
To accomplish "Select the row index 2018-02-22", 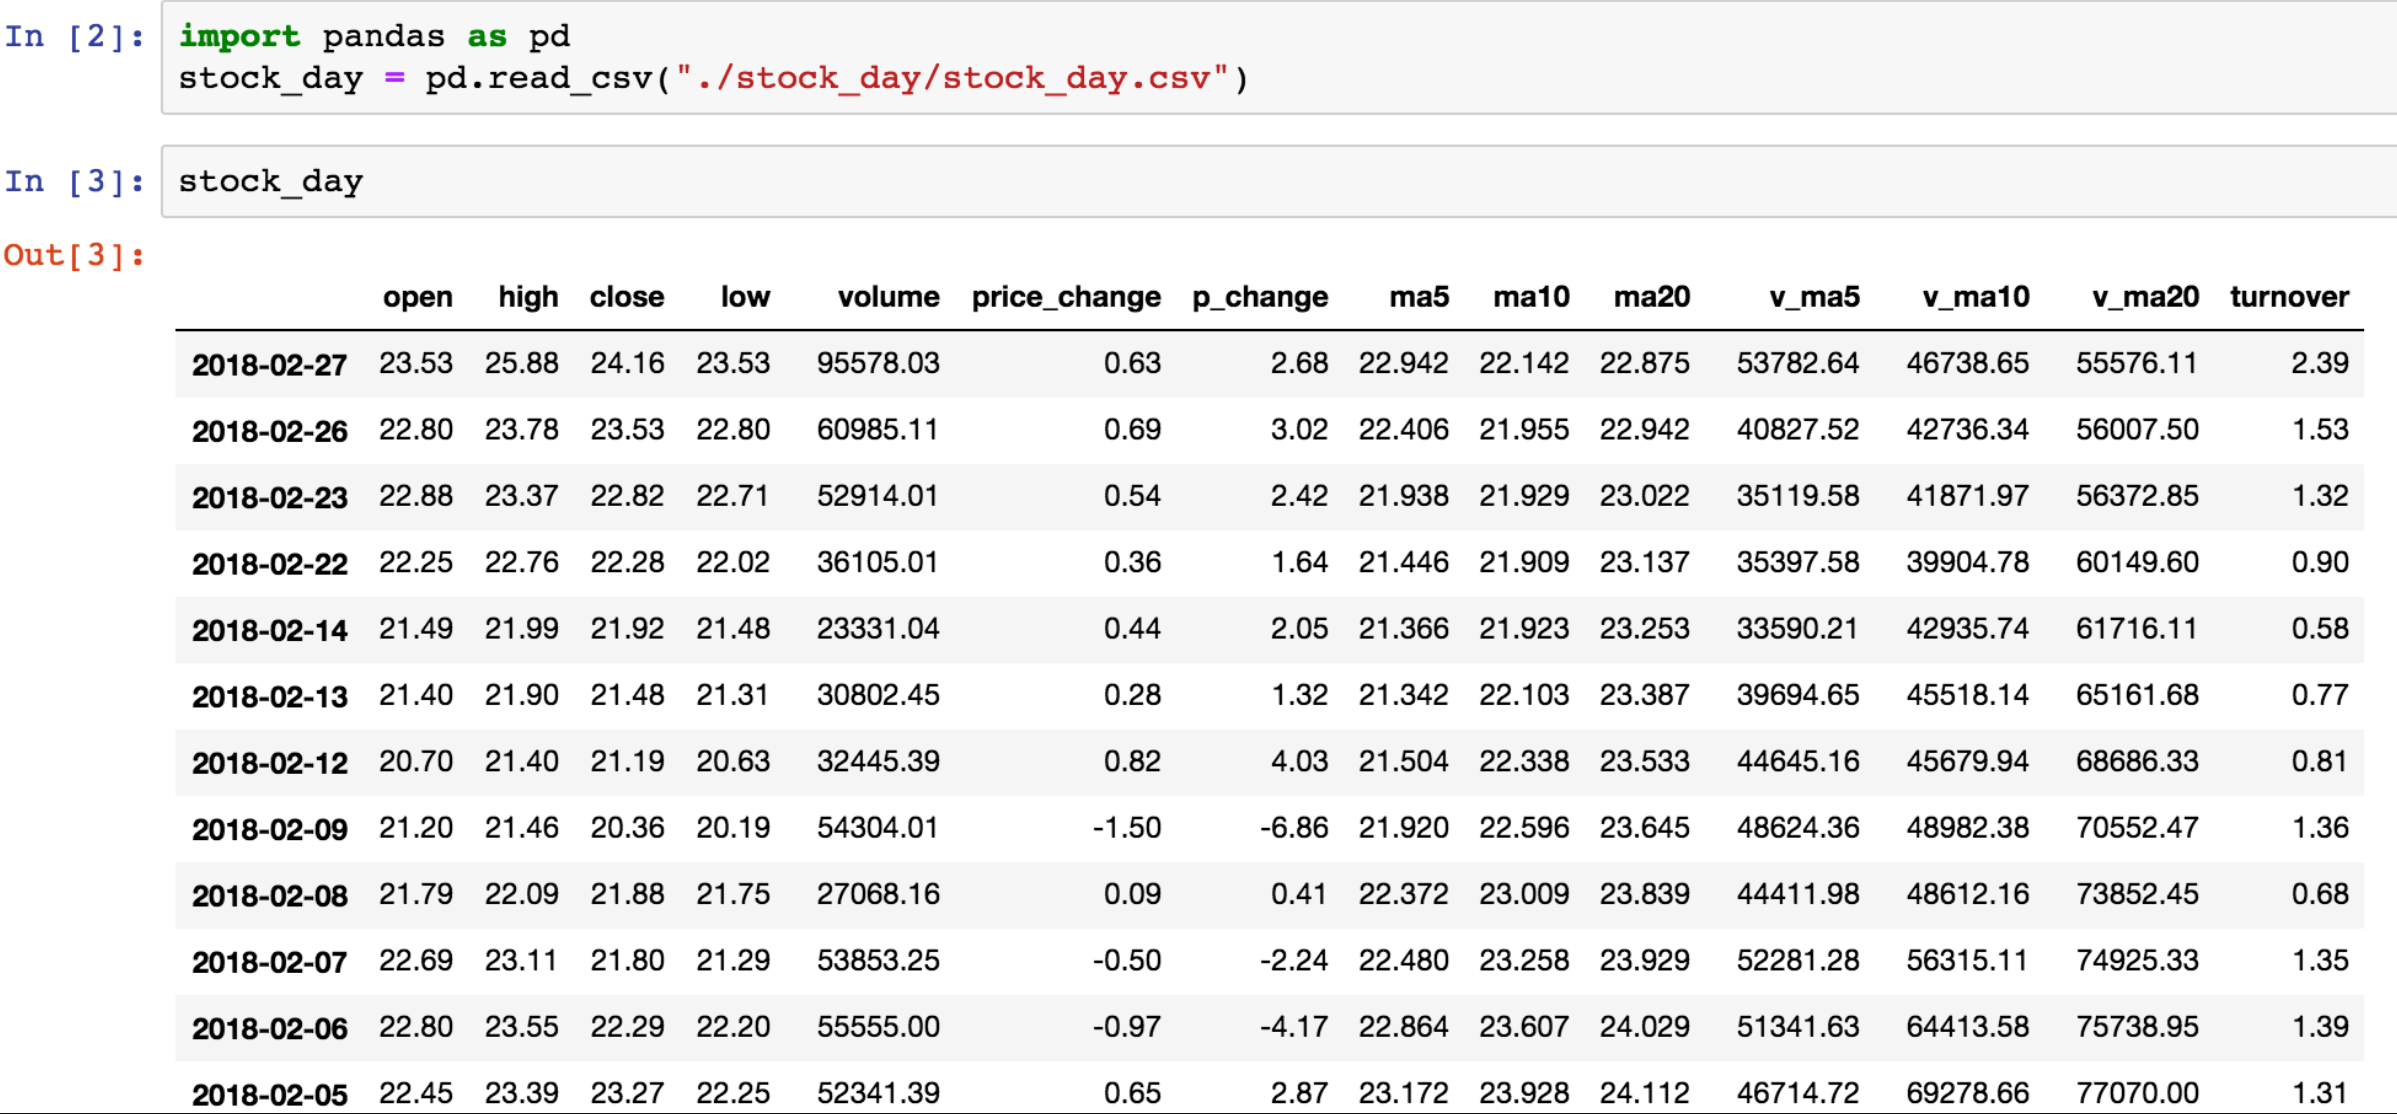I will [270, 564].
